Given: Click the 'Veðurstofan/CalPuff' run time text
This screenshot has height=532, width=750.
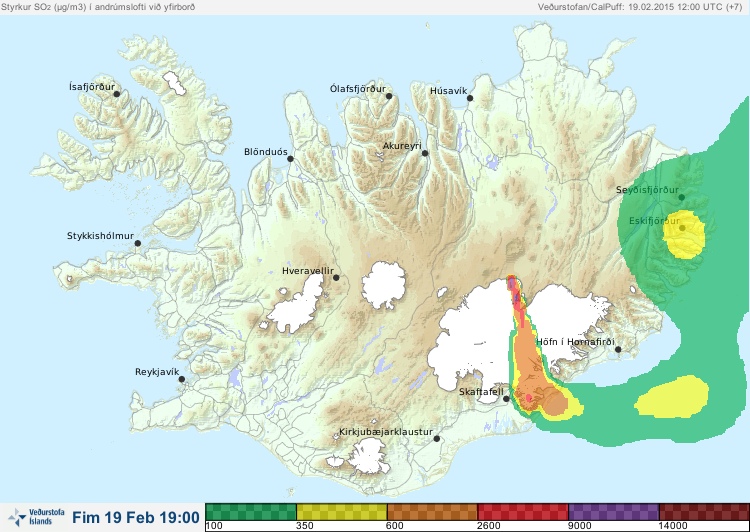Looking at the screenshot, I should [x=640, y=7].
